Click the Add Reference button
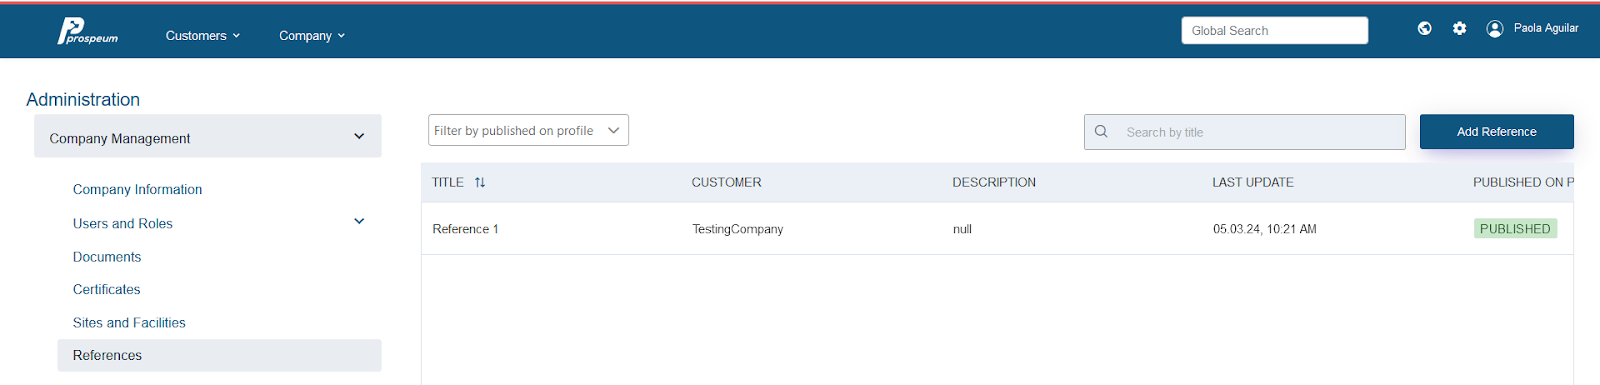 pos(1496,131)
